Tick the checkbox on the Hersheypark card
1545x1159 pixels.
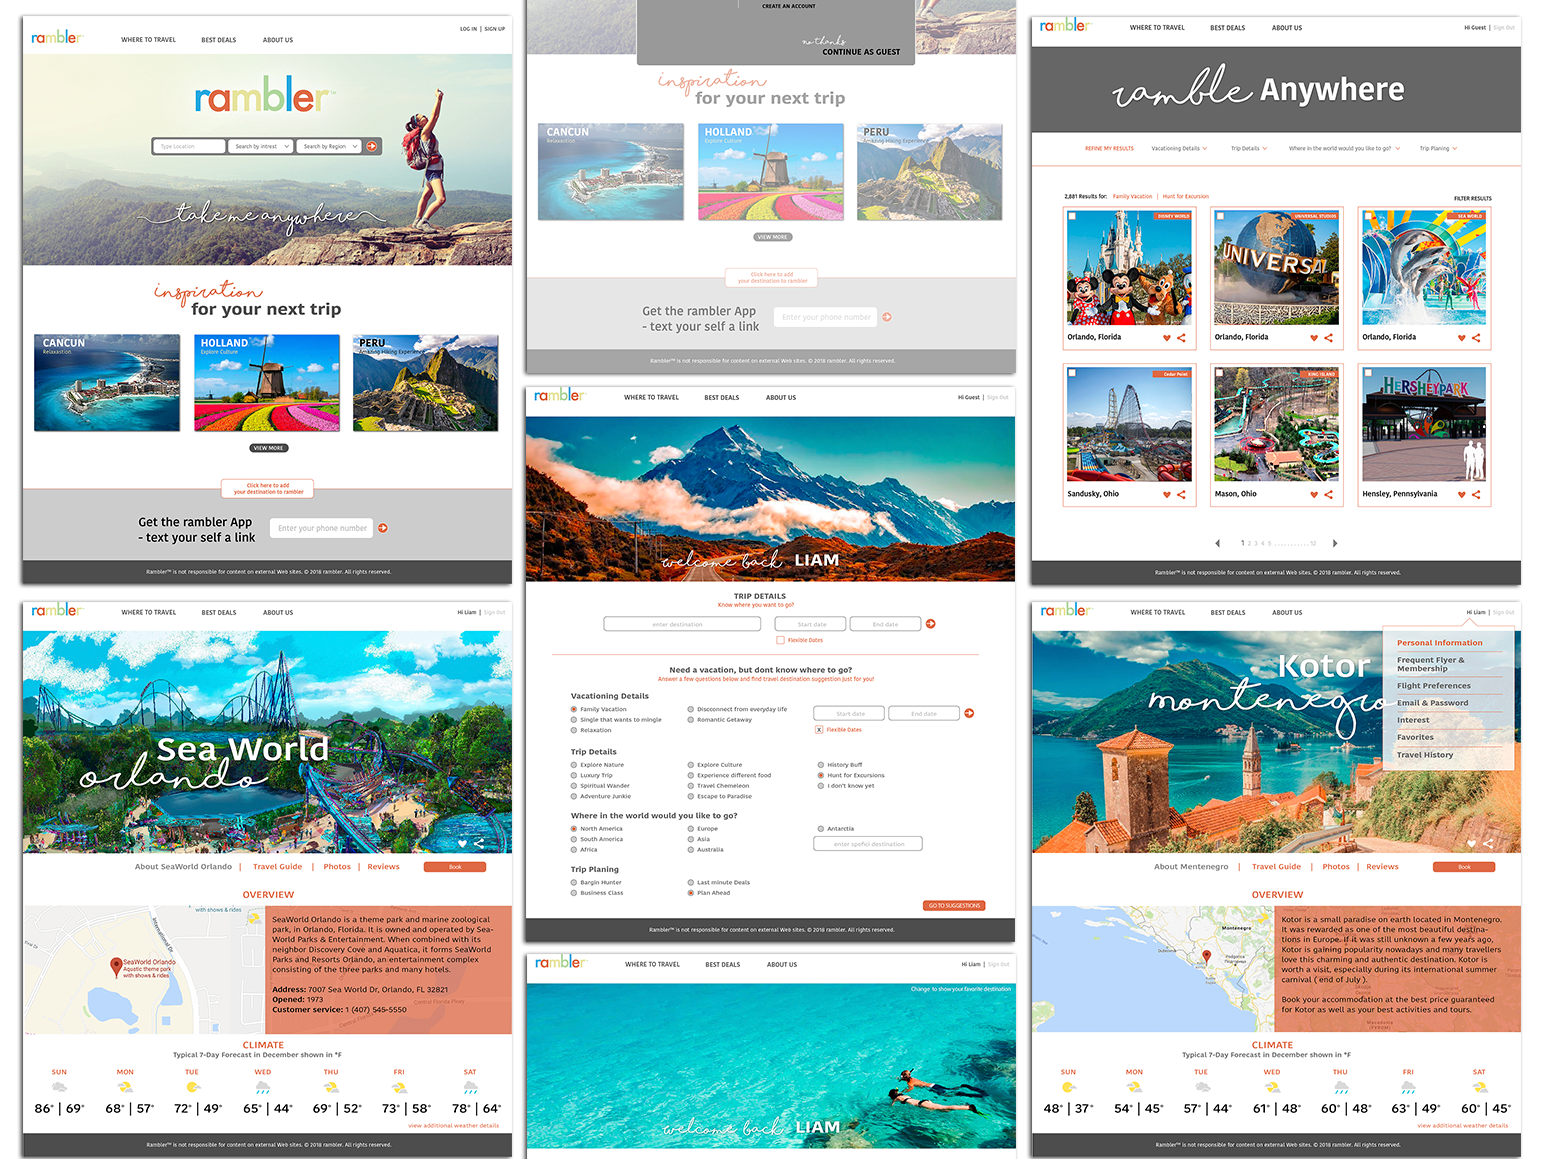[x=1367, y=373]
